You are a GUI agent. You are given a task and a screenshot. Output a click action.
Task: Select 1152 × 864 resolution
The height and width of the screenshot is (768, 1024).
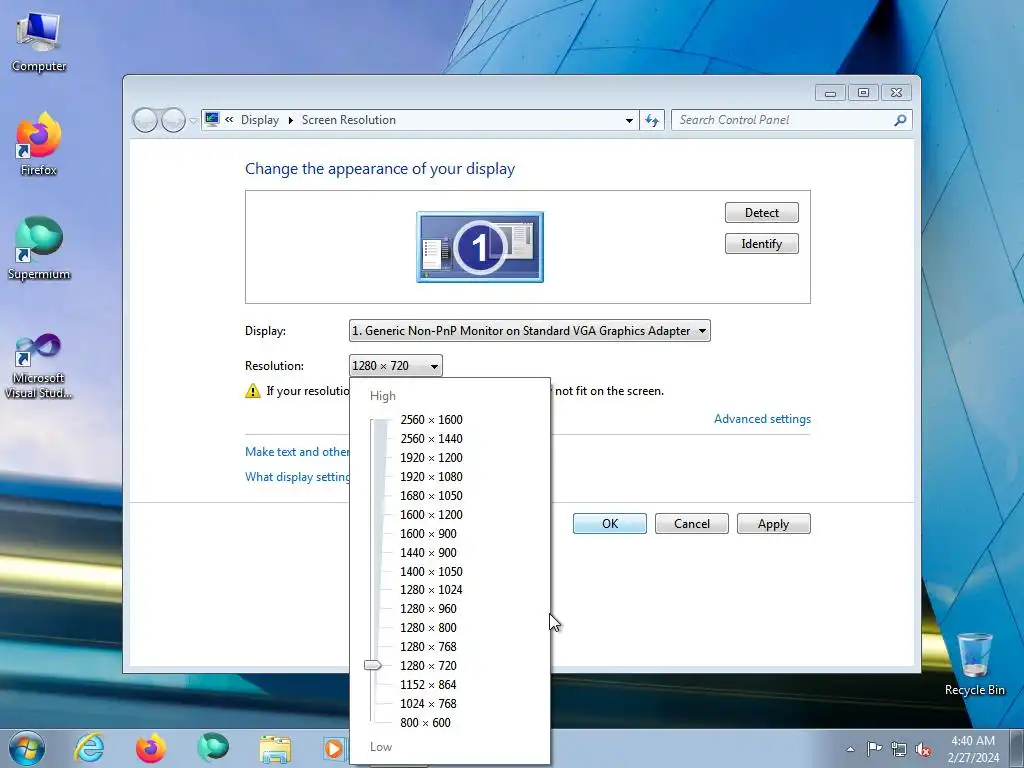click(x=428, y=684)
